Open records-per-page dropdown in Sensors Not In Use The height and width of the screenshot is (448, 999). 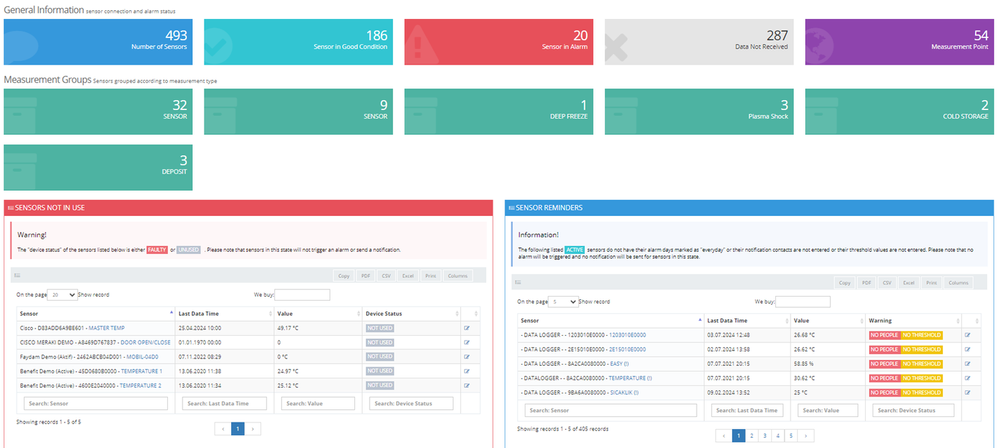coord(63,295)
